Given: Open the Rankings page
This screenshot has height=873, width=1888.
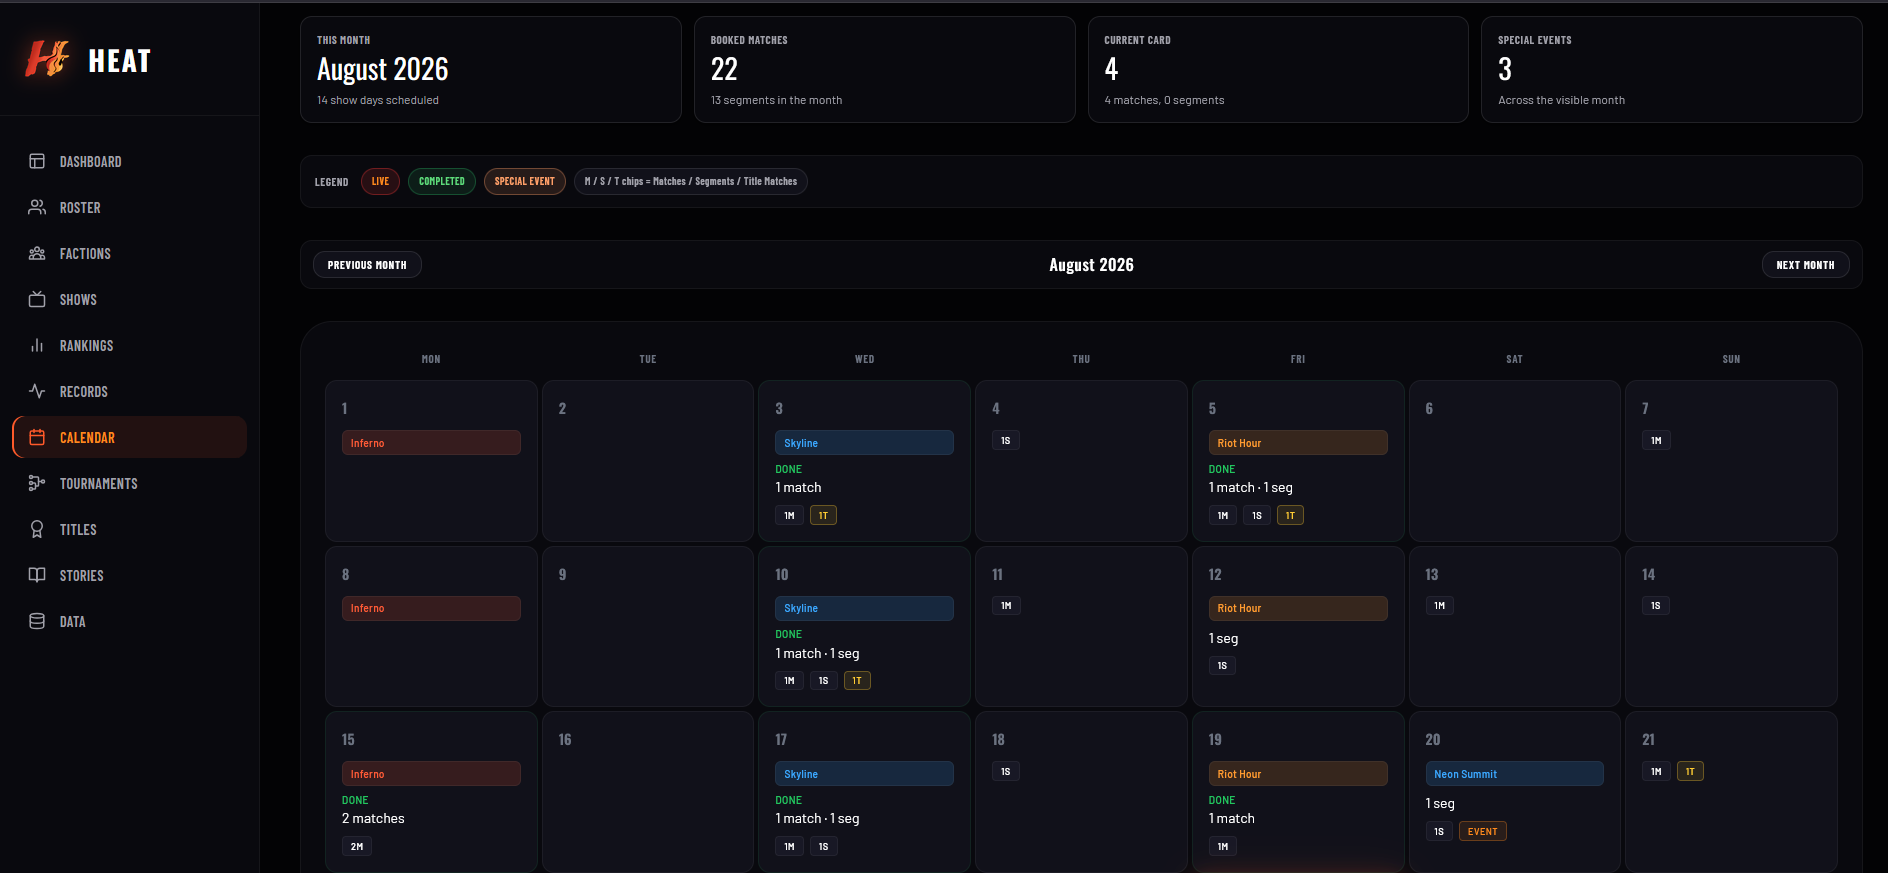Looking at the screenshot, I should 130,345.
